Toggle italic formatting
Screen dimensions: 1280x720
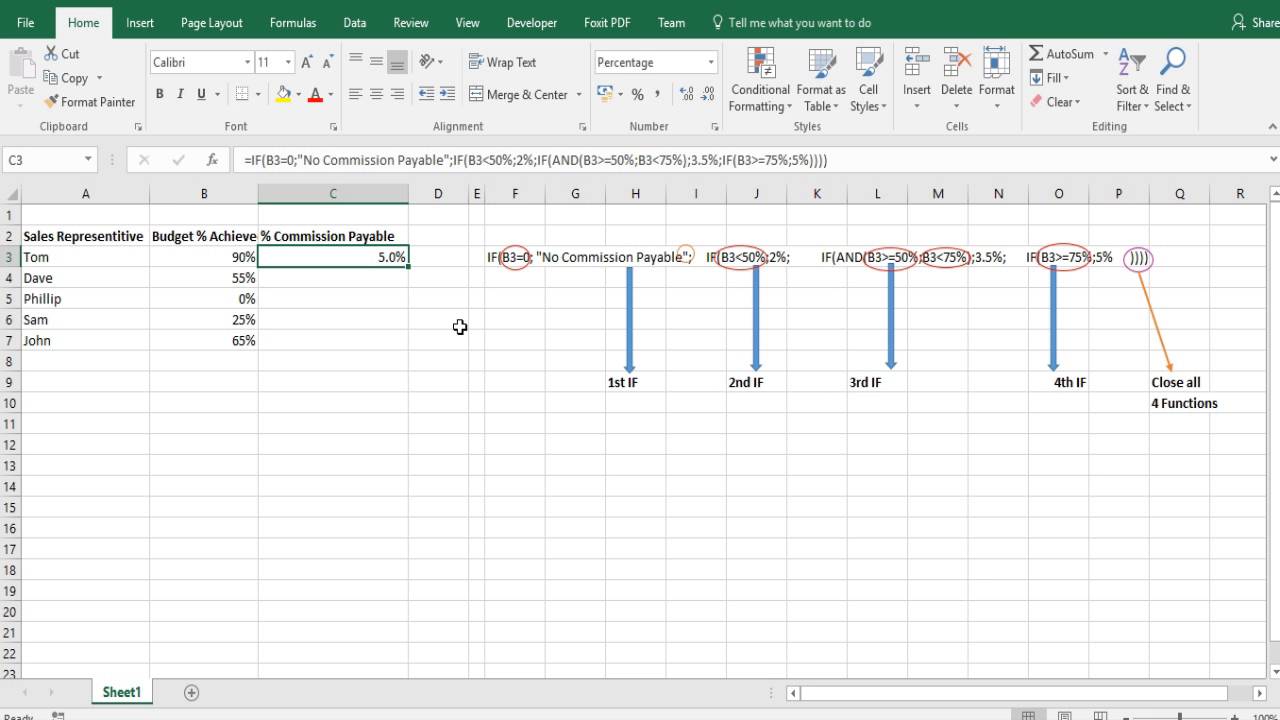(180, 94)
